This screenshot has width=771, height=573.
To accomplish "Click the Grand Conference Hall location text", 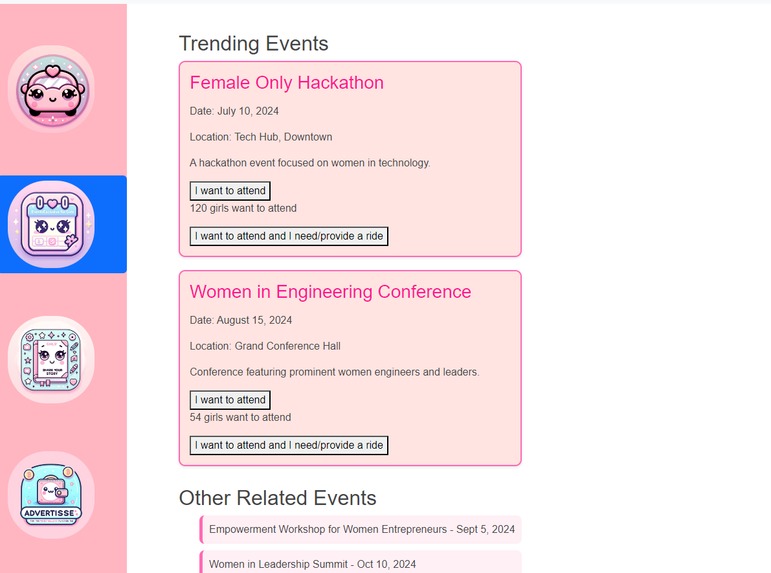I will coord(288,346).
